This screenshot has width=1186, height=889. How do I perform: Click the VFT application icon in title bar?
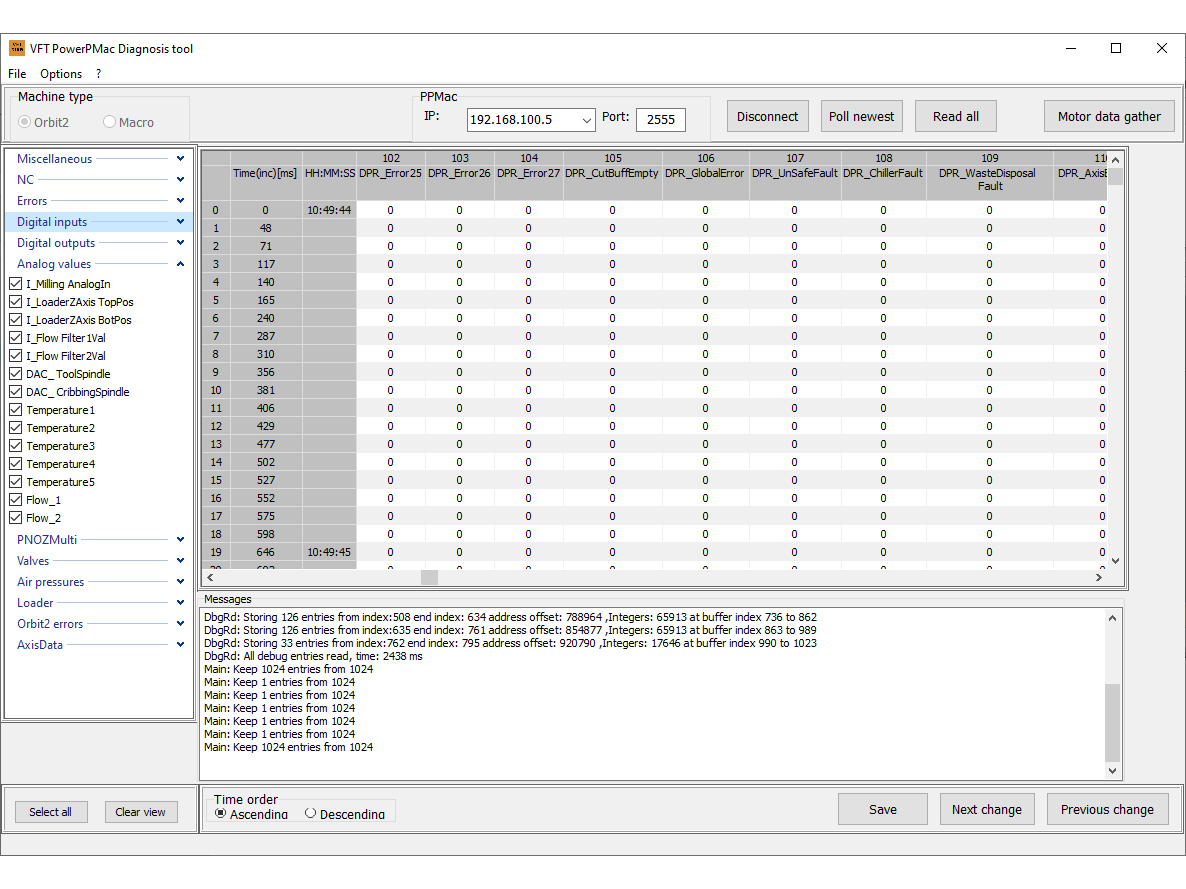tap(17, 48)
